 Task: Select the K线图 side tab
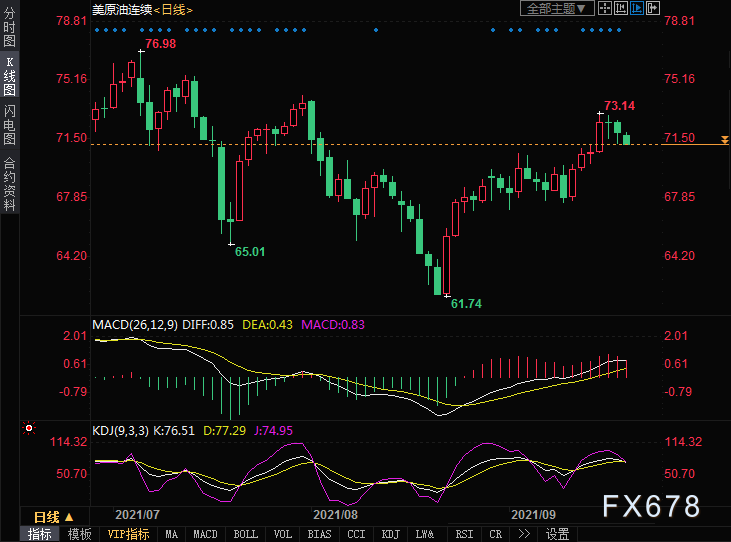click(x=9, y=76)
